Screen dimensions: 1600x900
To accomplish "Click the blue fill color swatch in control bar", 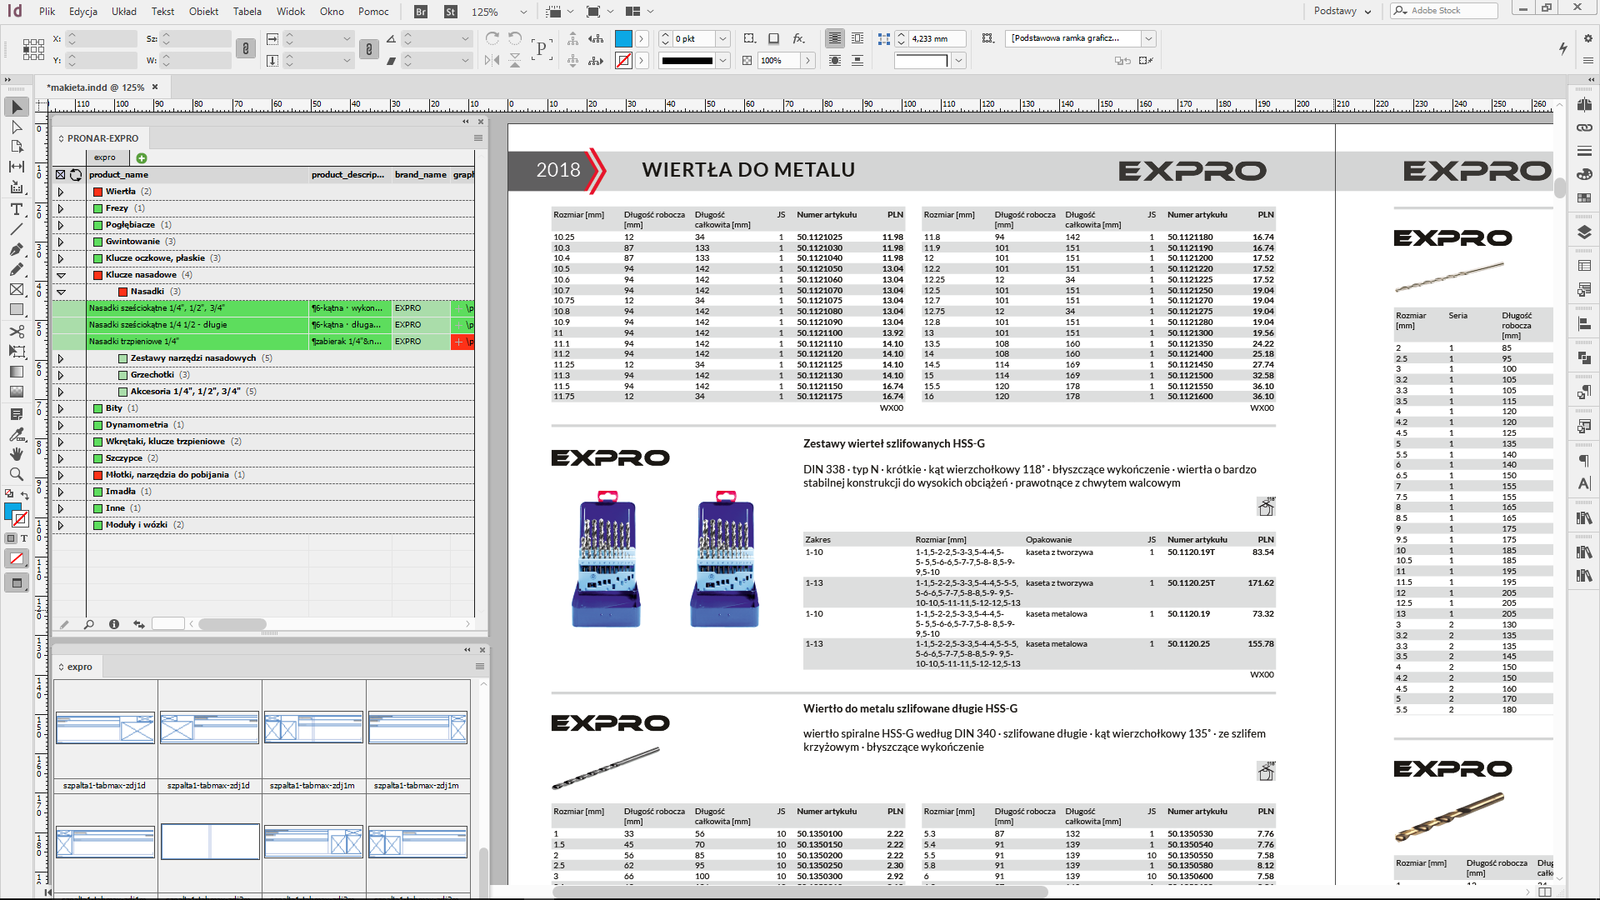I will click(623, 38).
